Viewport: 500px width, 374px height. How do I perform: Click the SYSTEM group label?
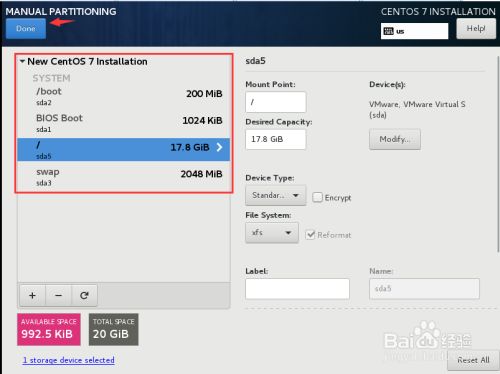coord(51,78)
